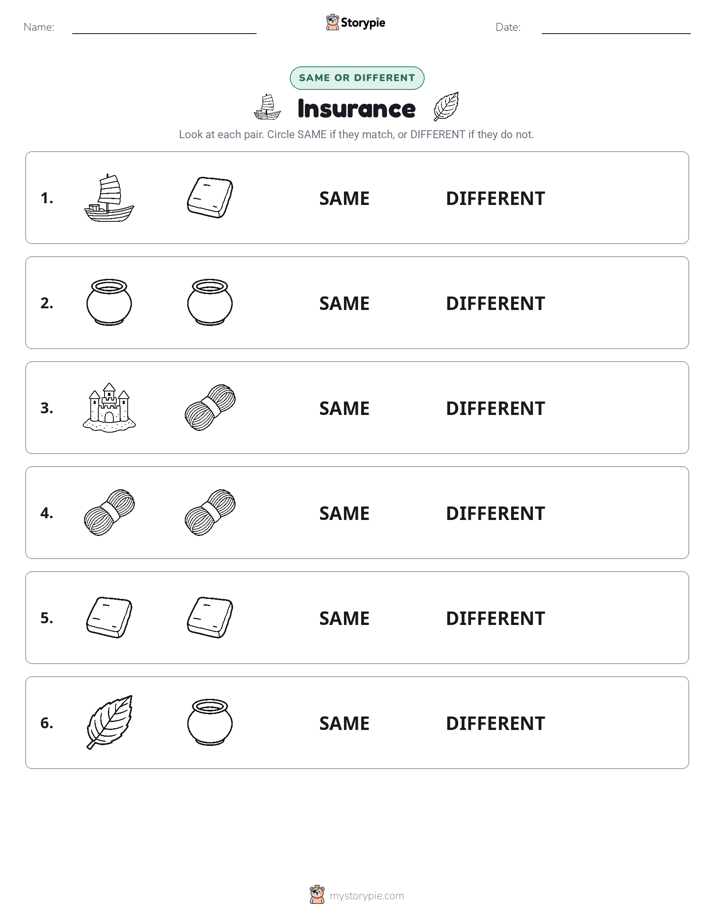Click the Date input line
This screenshot has height=924, width=714.
616,28
